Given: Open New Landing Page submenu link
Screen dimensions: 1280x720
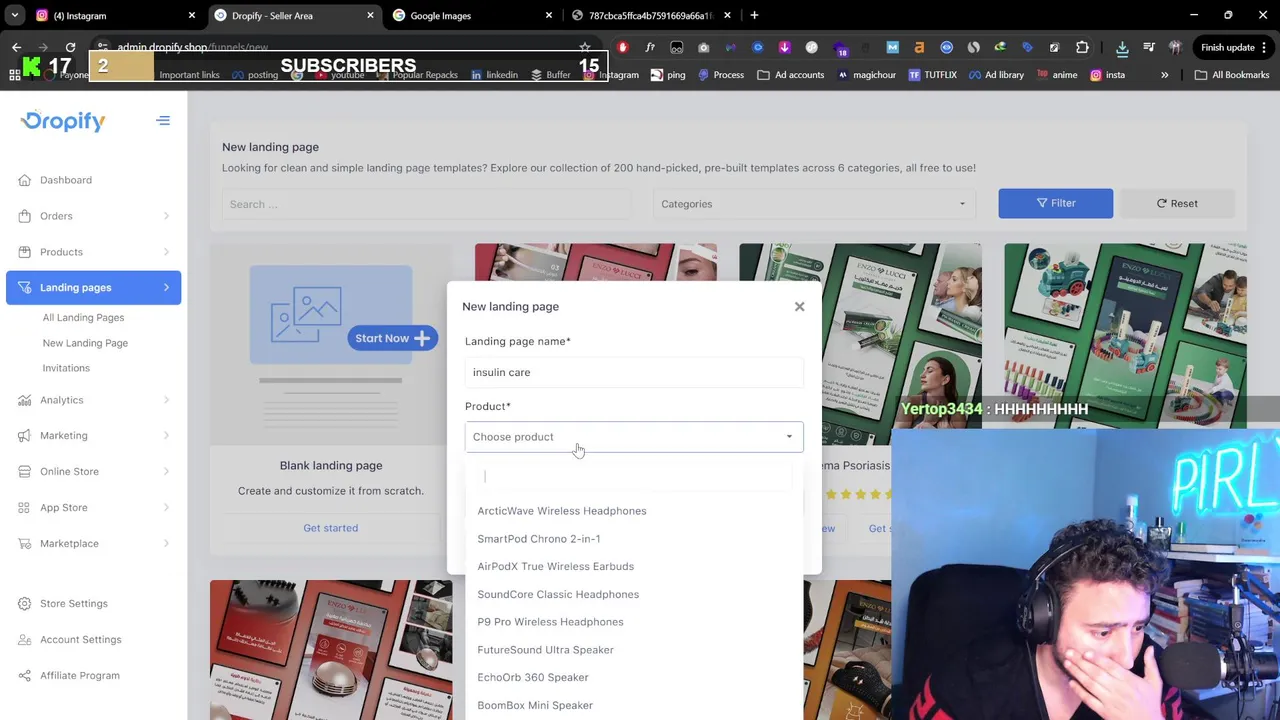Looking at the screenshot, I should (x=85, y=343).
